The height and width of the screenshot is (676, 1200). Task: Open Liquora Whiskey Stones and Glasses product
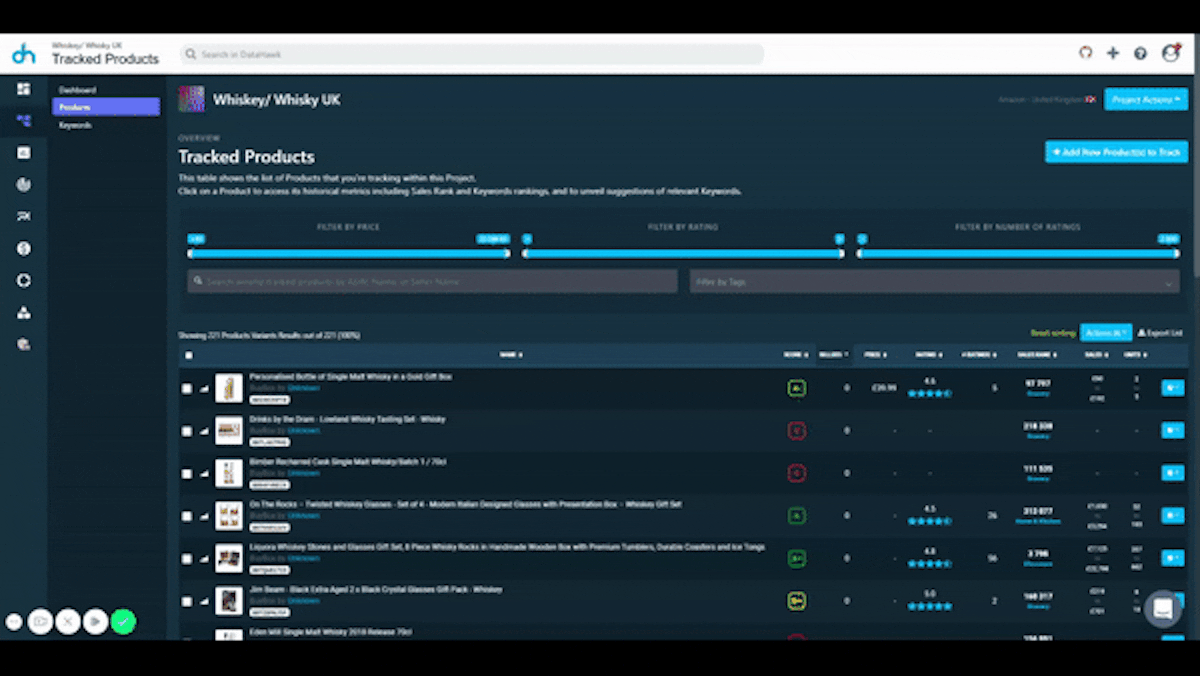[x=507, y=547]
